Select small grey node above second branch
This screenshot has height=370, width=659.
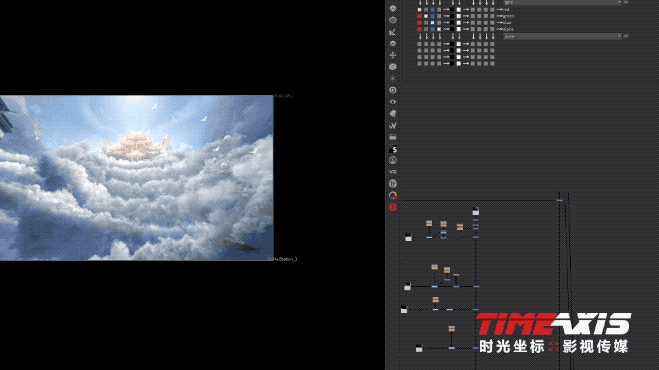click(456, 275)
